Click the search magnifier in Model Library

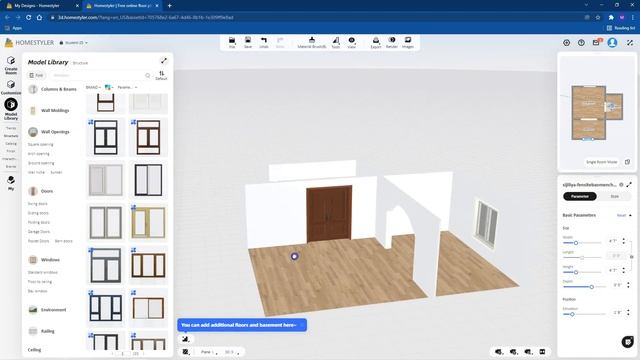tap(148, 76)
